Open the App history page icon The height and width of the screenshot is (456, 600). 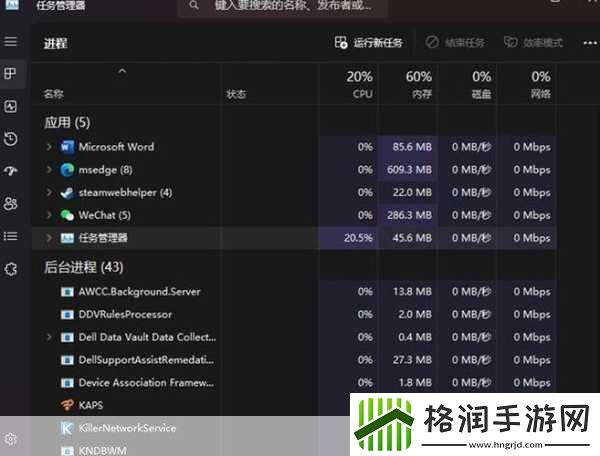point(11,139)
